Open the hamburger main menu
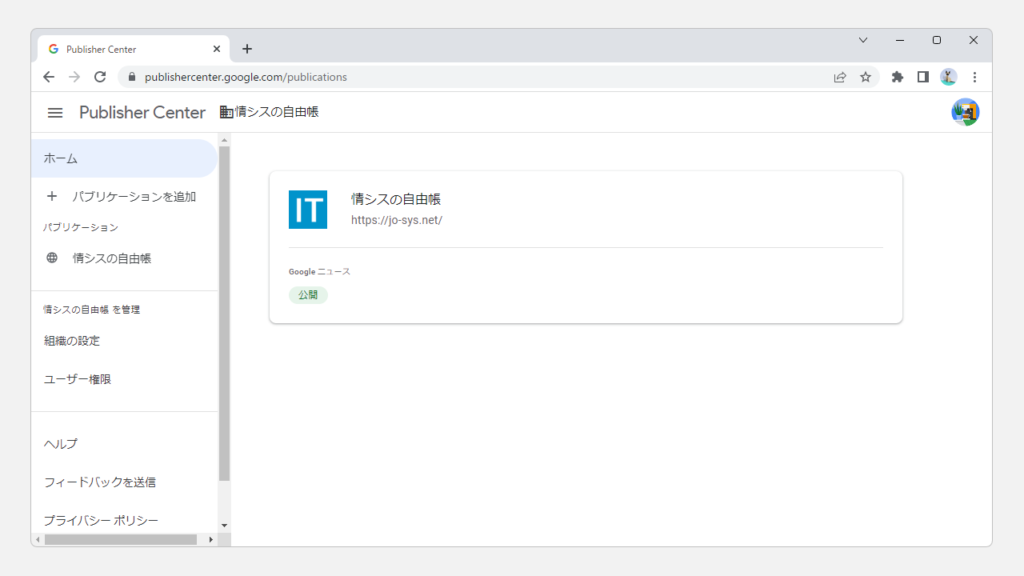 pyautogui.click(x=55, y=113)
